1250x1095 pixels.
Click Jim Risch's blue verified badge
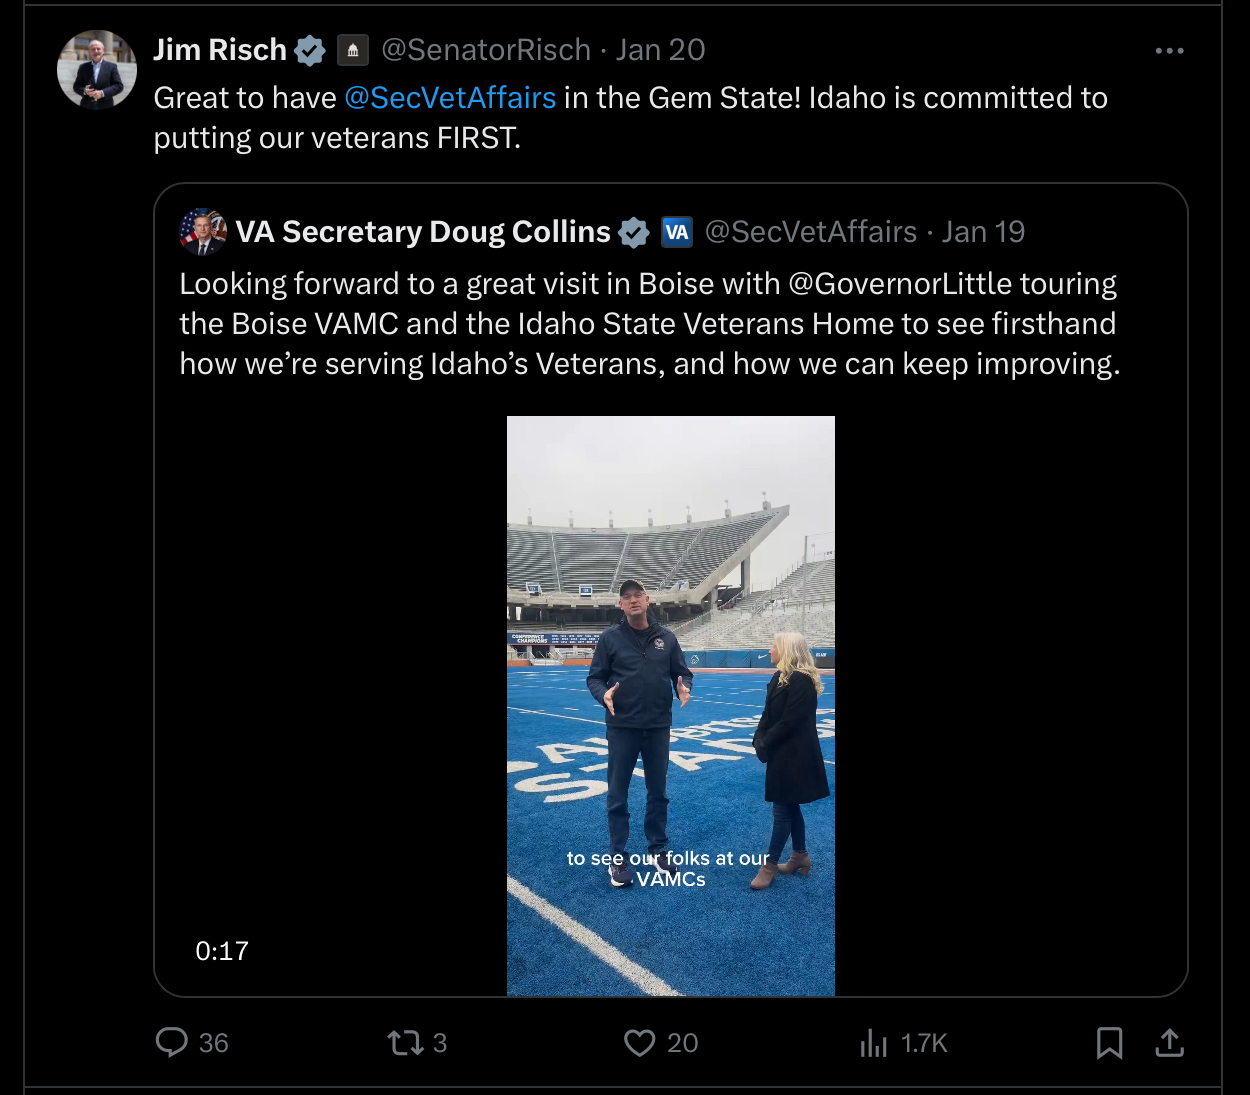(x=310, y=51)
